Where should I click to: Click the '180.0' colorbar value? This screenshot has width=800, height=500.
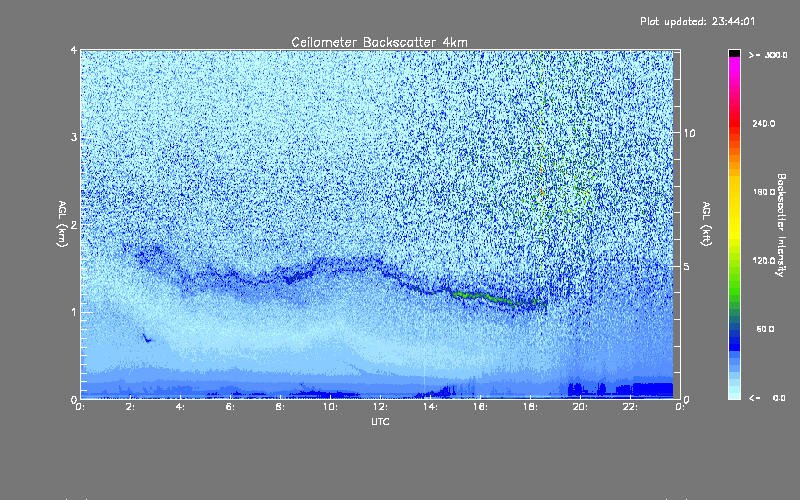(x=764, y=192)
